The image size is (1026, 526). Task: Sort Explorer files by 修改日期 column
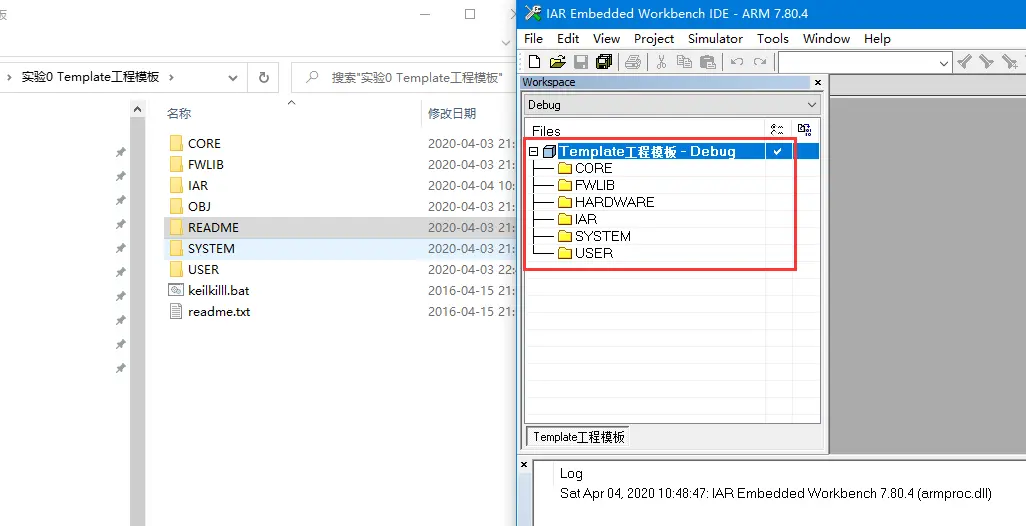(451, 113)
